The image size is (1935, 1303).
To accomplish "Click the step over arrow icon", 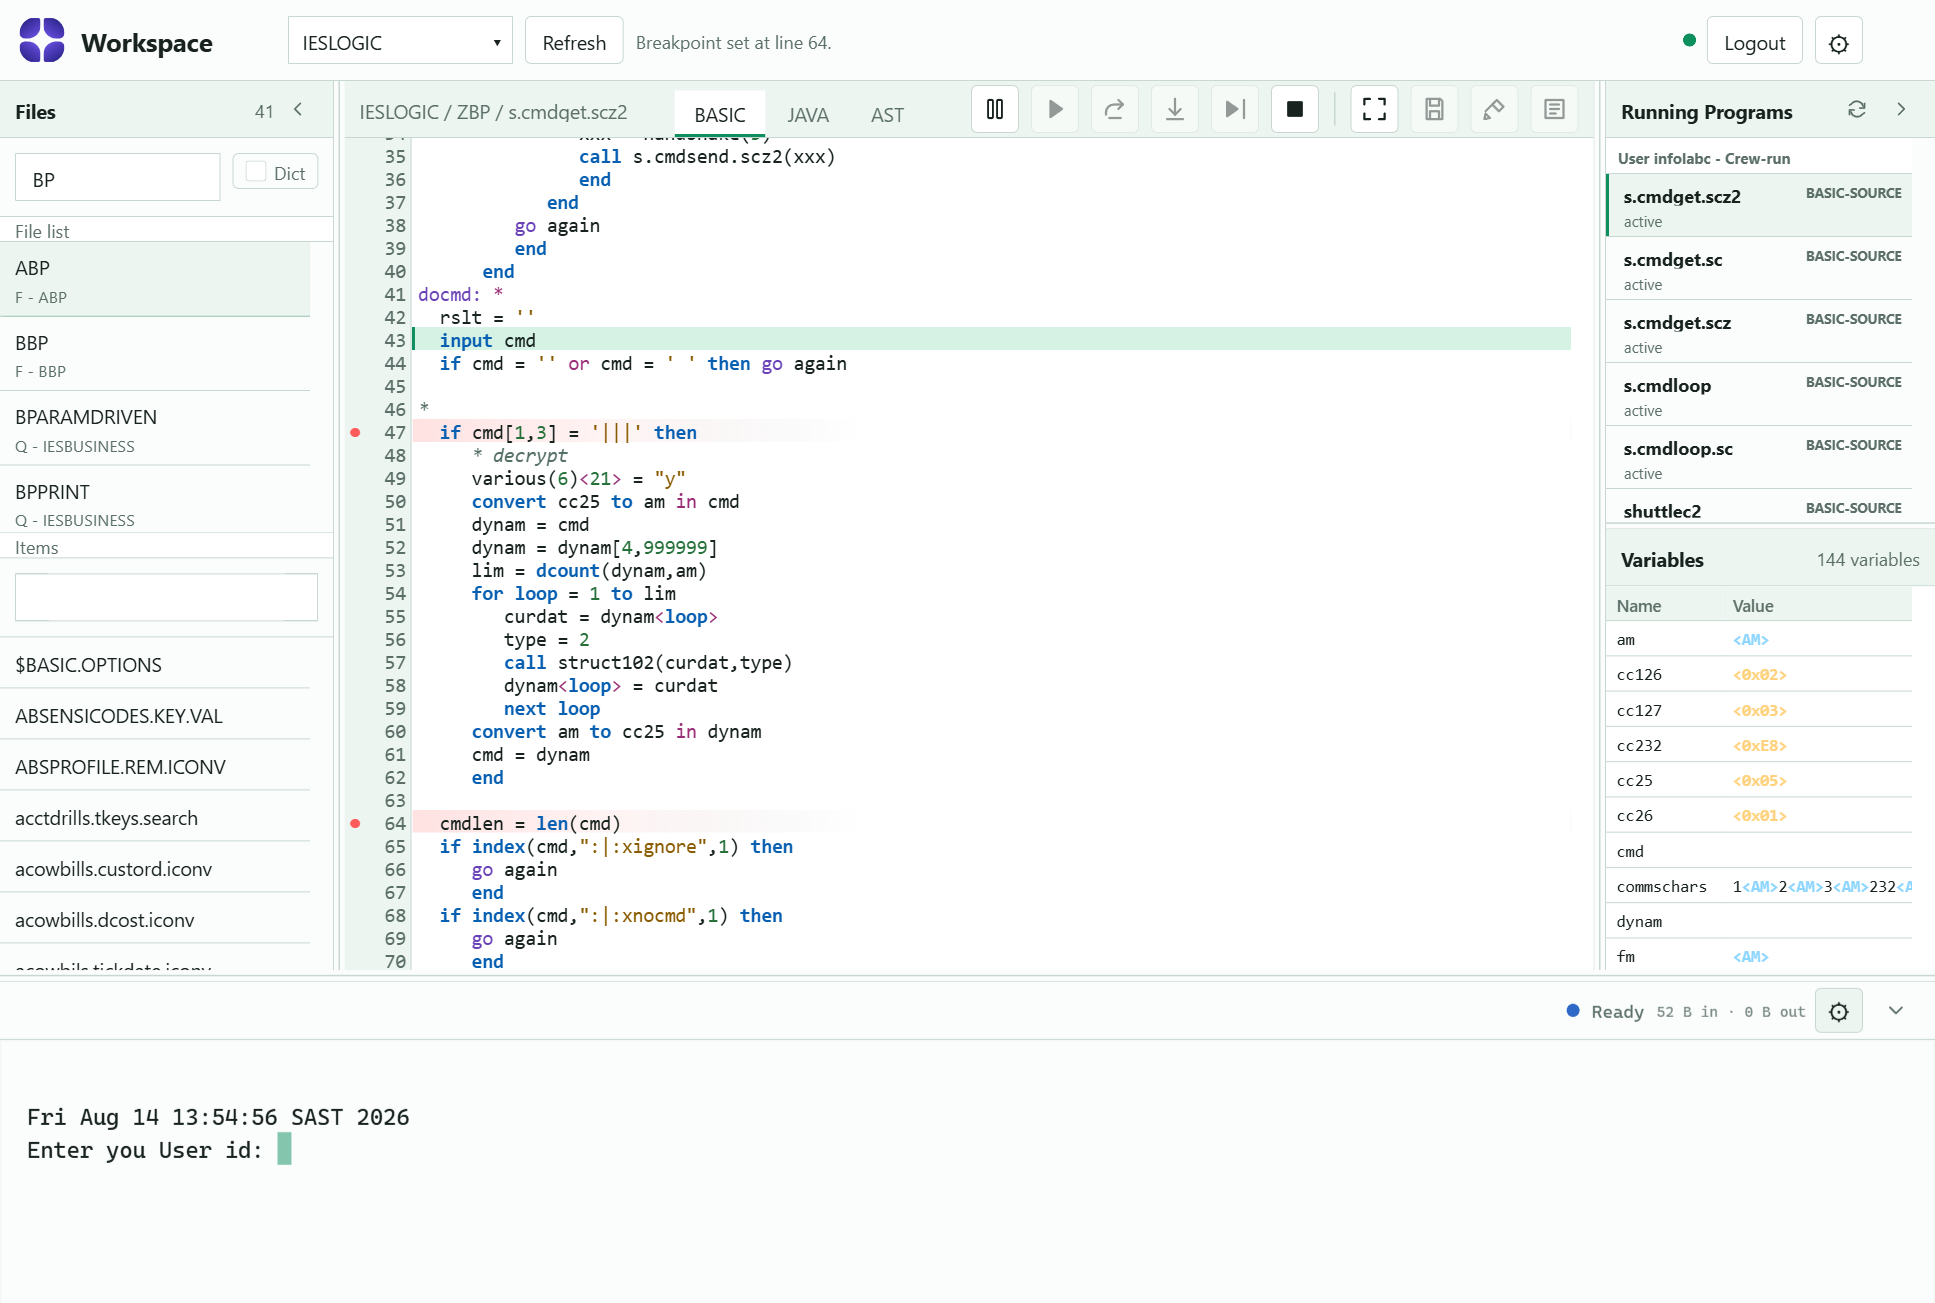I will tap(1115, 109).
